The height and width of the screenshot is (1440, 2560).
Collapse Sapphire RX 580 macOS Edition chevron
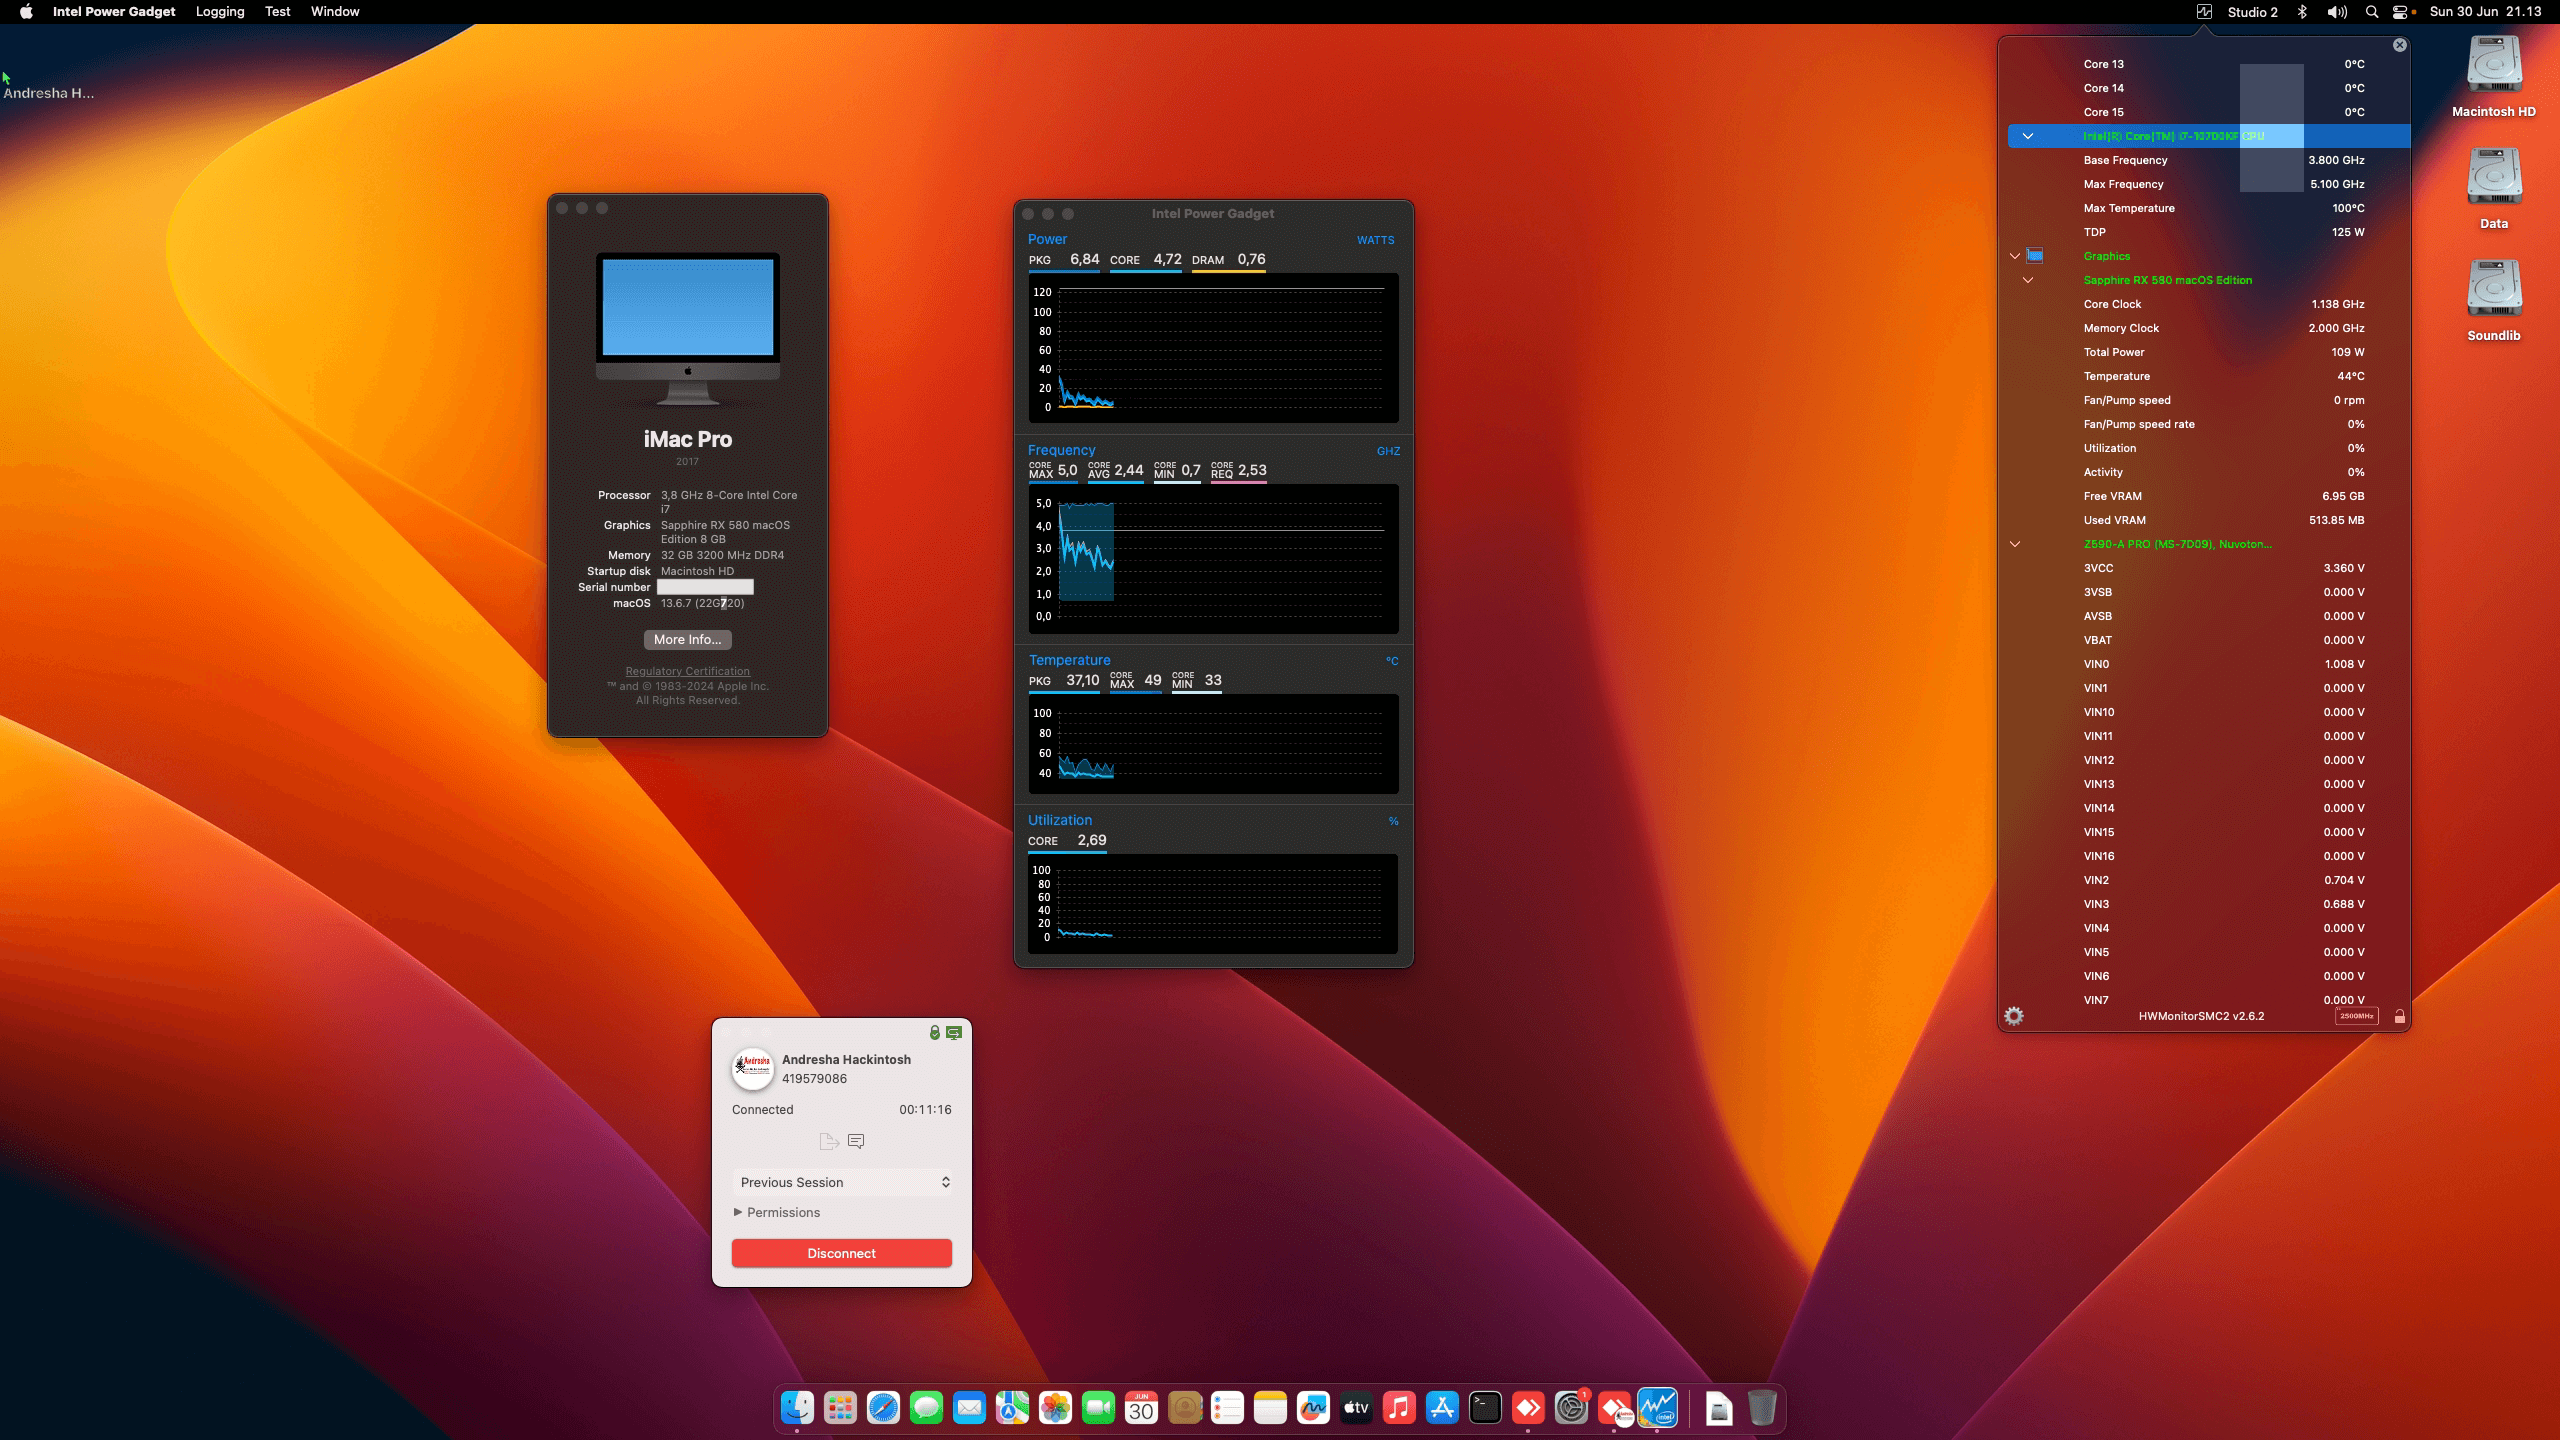pos(2028,280)
